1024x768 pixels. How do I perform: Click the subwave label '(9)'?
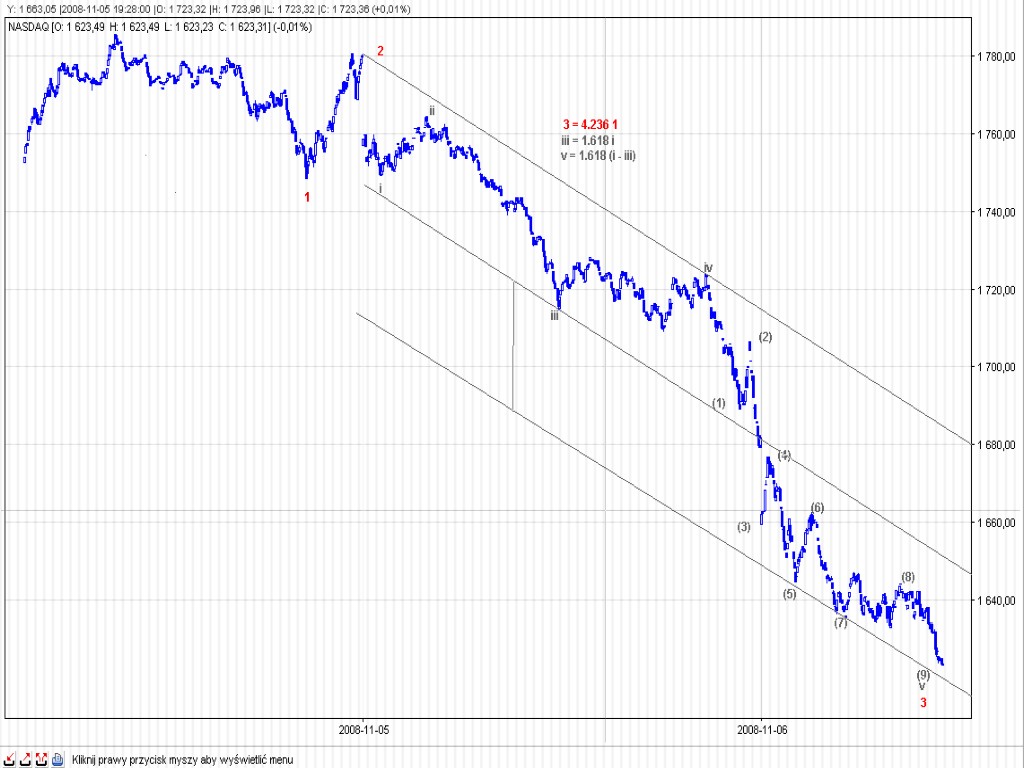(923, 674)
